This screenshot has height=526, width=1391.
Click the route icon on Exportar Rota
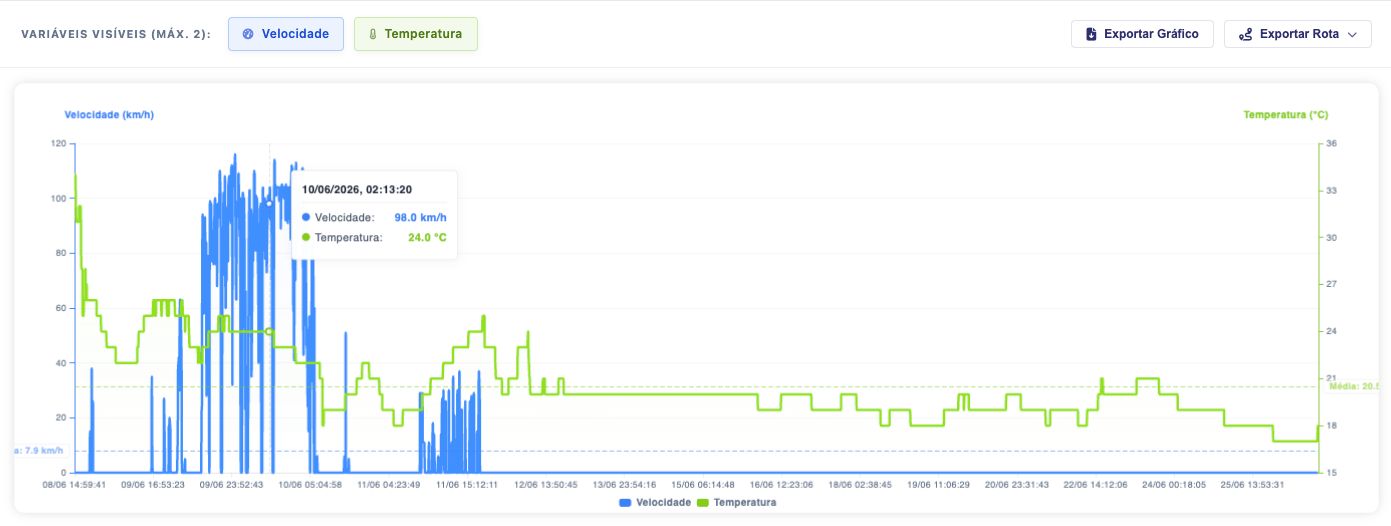tap(1245, 34)
